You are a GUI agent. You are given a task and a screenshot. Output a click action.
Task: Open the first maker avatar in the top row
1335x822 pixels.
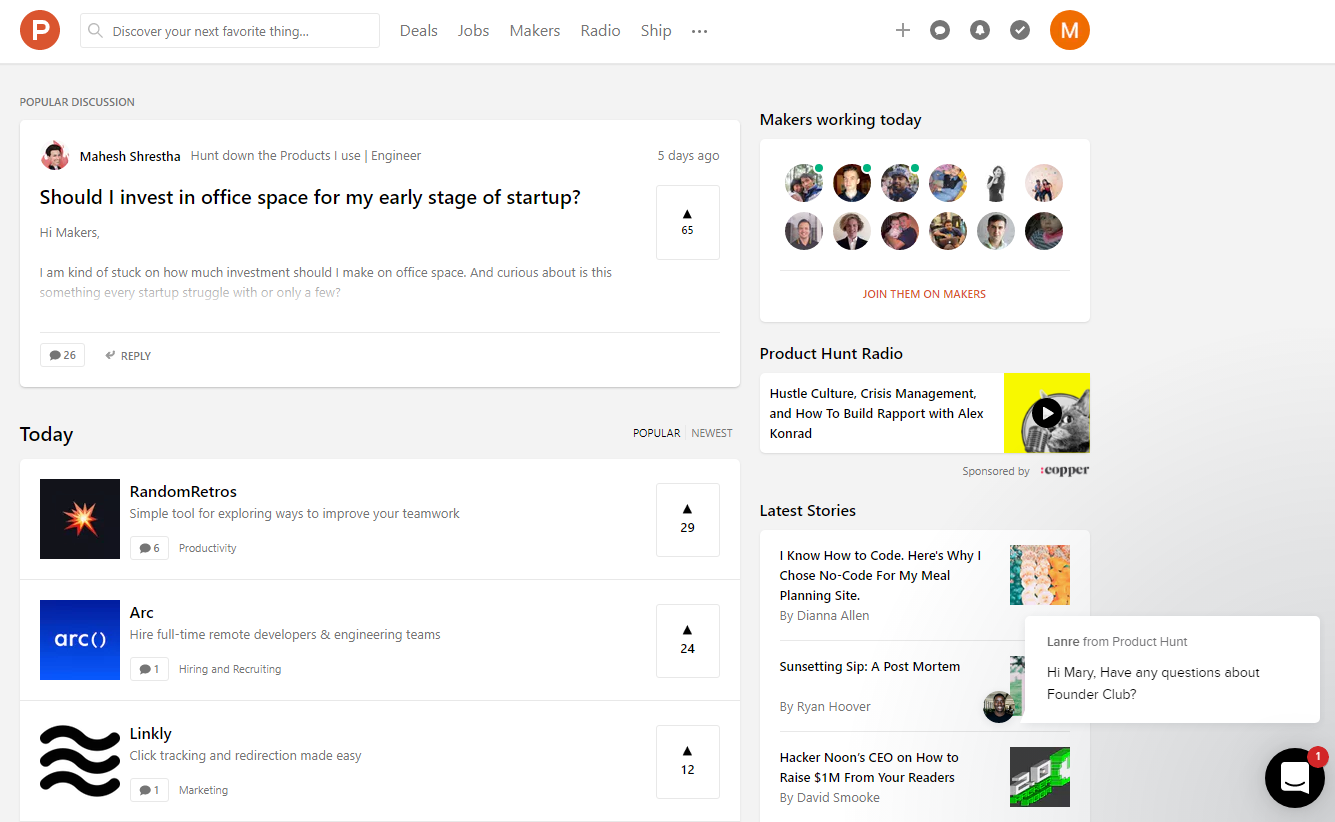coord(804,183)
